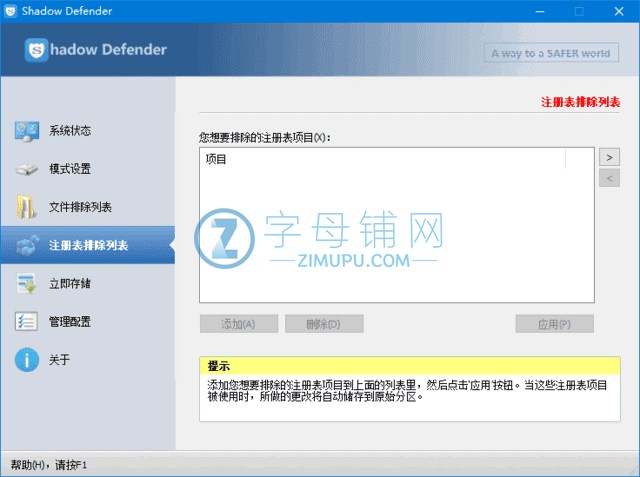Switch to 模式设置 section
This screenshot has height=477, width=640.
[x=88, y=169]
